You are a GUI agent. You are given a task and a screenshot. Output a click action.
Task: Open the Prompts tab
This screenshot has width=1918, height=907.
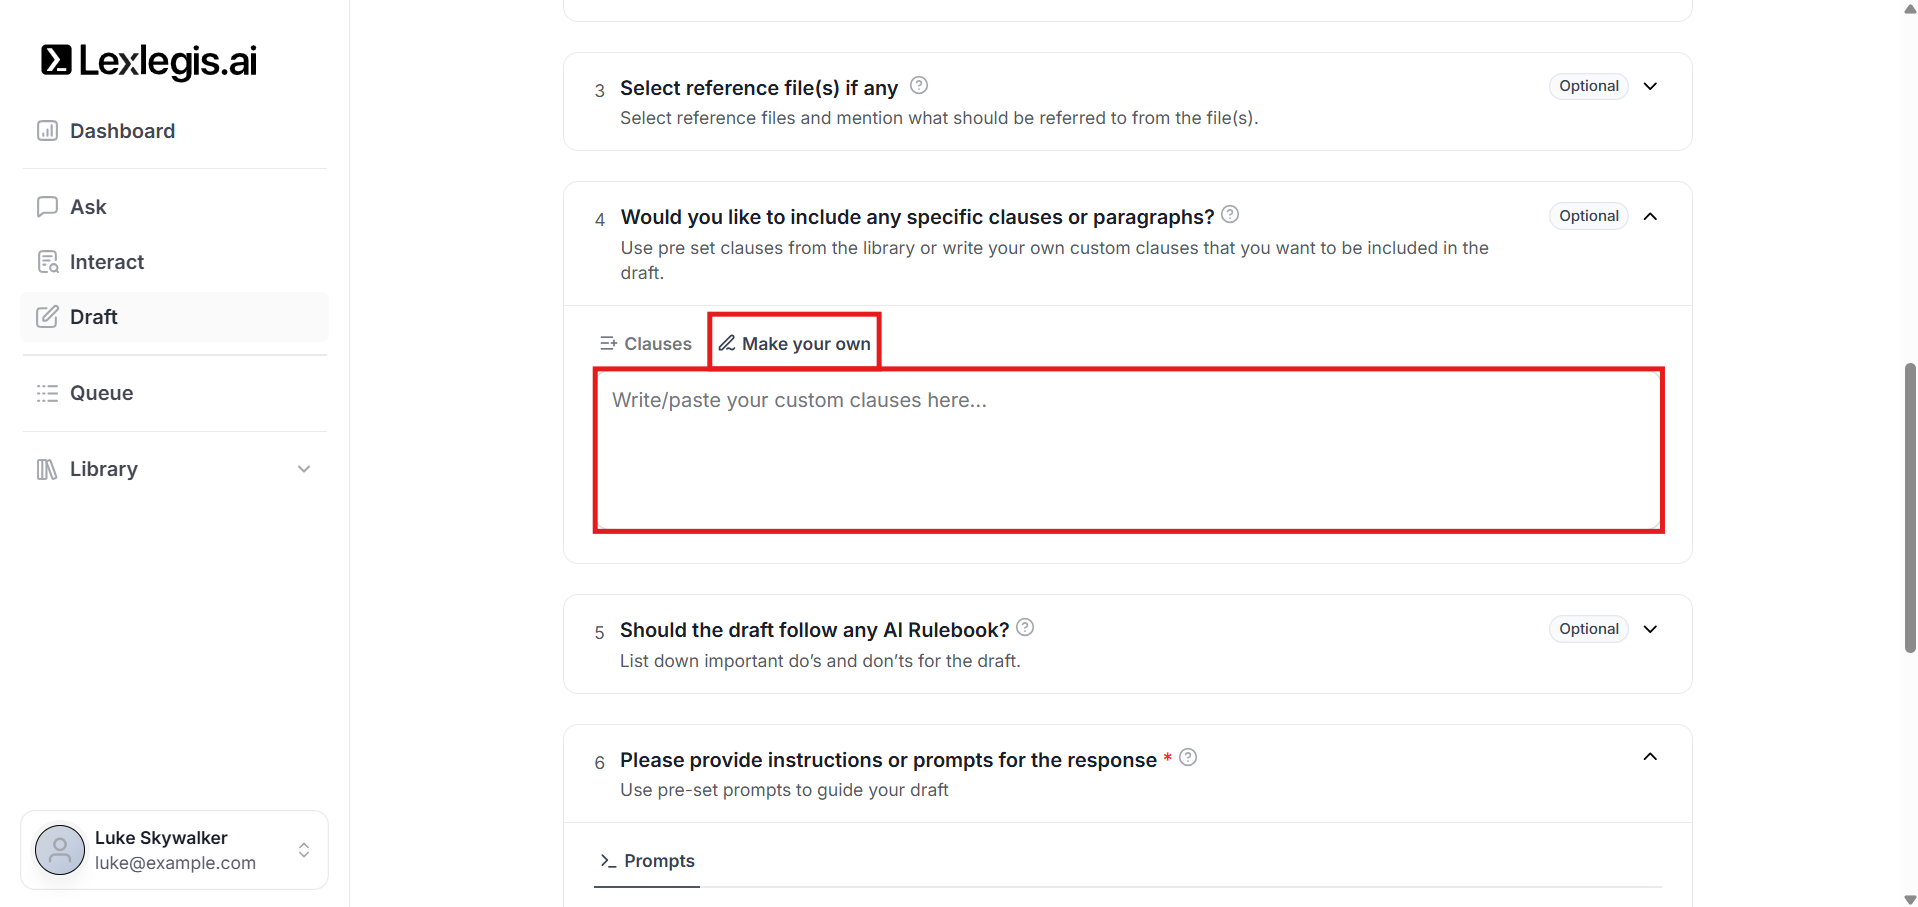pyautogui.click(x=647, y=861)
